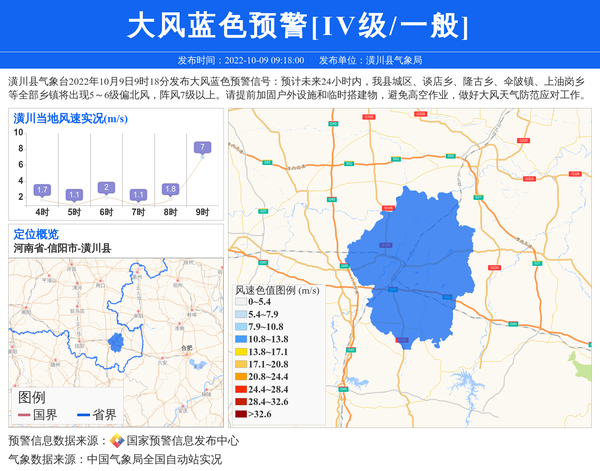Click the y-axis value 10

[18, 132]
